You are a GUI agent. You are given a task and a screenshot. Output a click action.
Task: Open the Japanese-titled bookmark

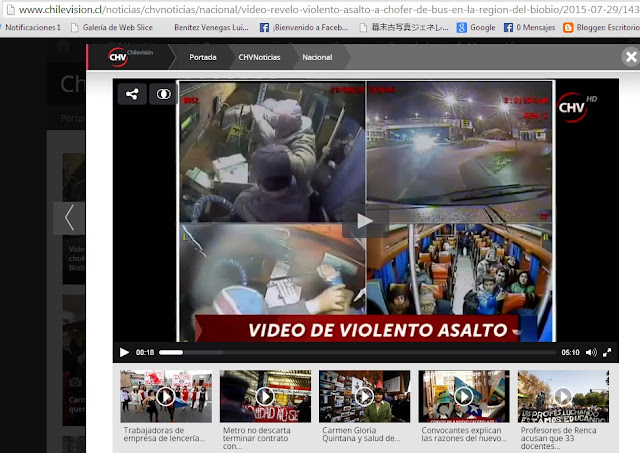pyautogui.click(x=404, y=27)
